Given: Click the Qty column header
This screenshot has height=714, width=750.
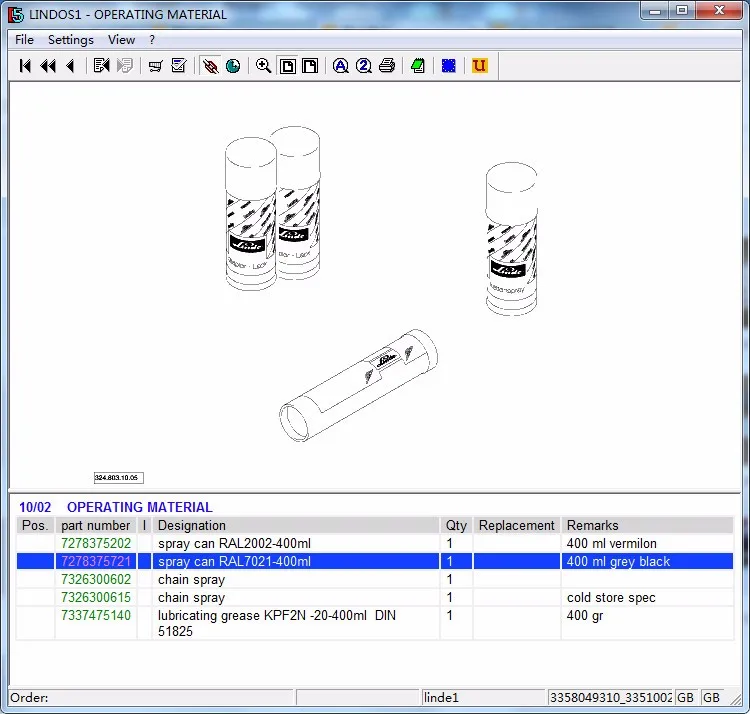Looking at the screenshot, I should (456, 525).
